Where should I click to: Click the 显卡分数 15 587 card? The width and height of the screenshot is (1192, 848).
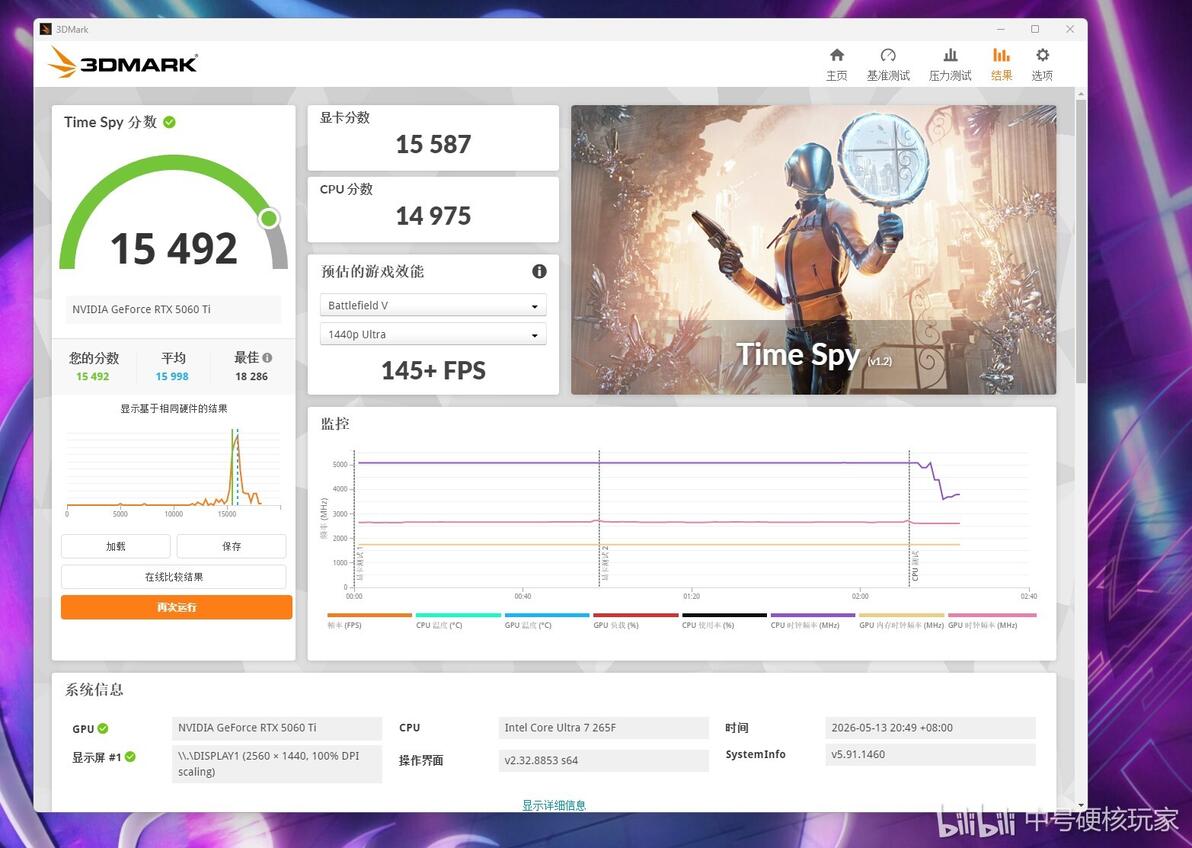433,137
